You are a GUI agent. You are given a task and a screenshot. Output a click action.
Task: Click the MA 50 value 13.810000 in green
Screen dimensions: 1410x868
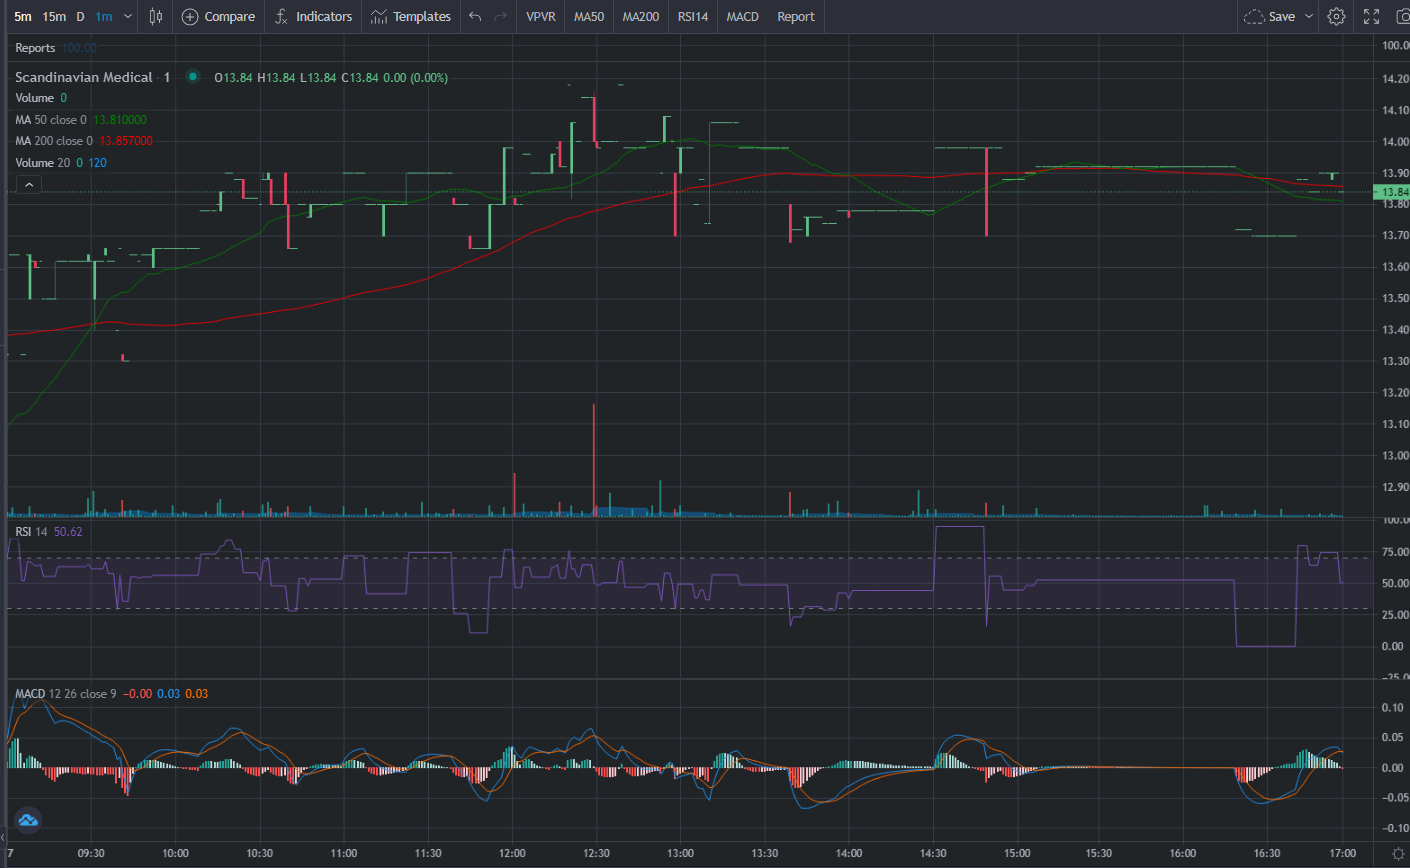[x=120, y=120]
